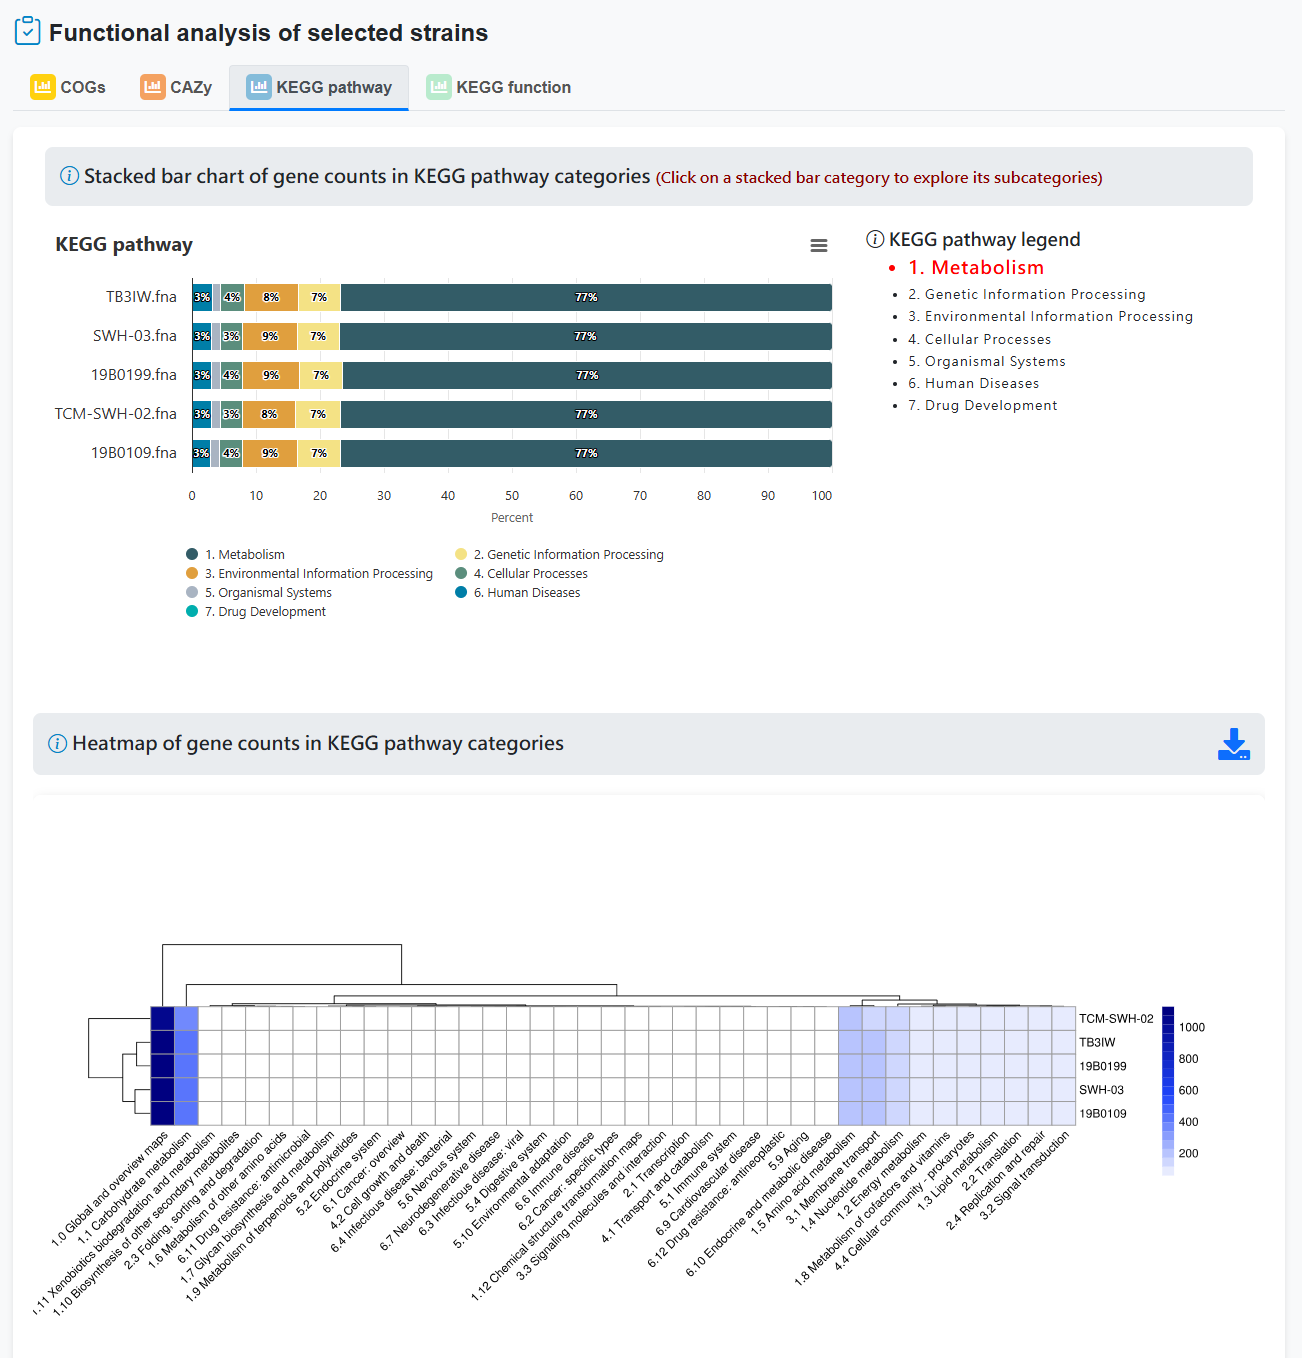1302x1358 pixels.
Task: Click the KEGG pathway tab icon
Action: tap(259, 87)
